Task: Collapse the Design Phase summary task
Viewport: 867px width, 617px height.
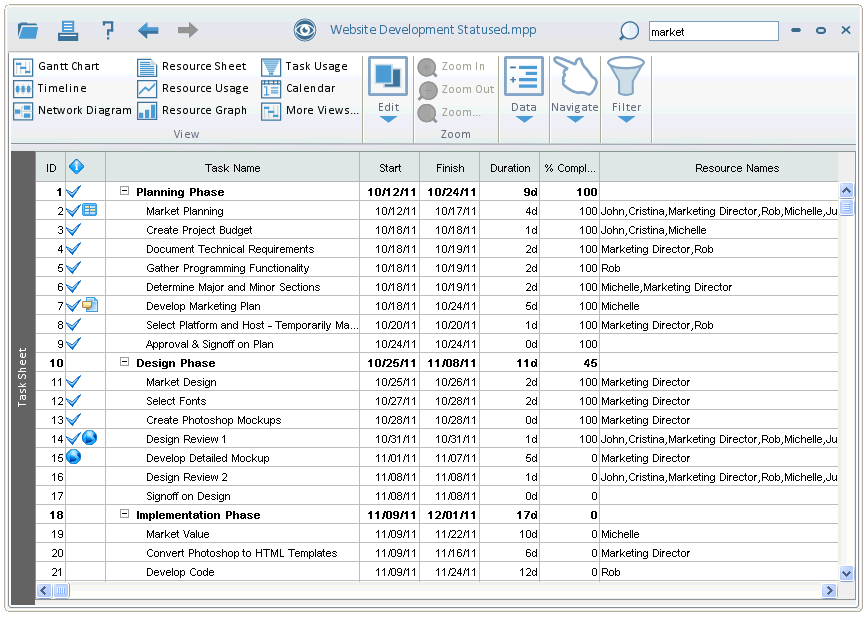Action: [123, 362]
